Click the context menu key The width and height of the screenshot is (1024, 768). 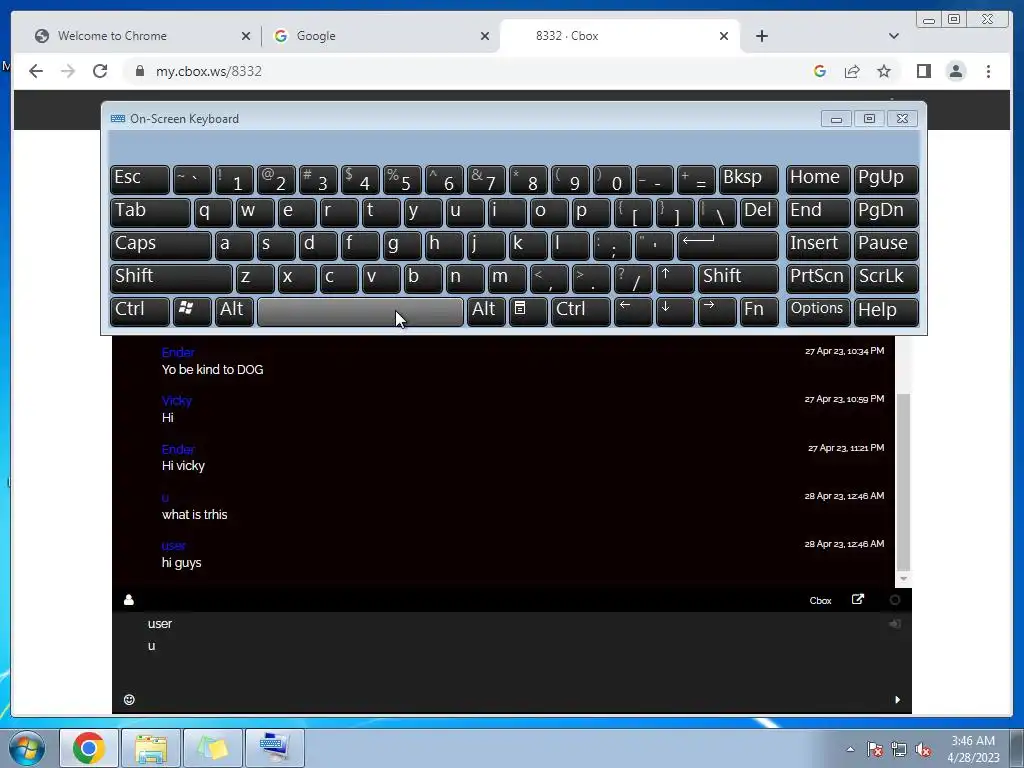click(x=528, y=311)
